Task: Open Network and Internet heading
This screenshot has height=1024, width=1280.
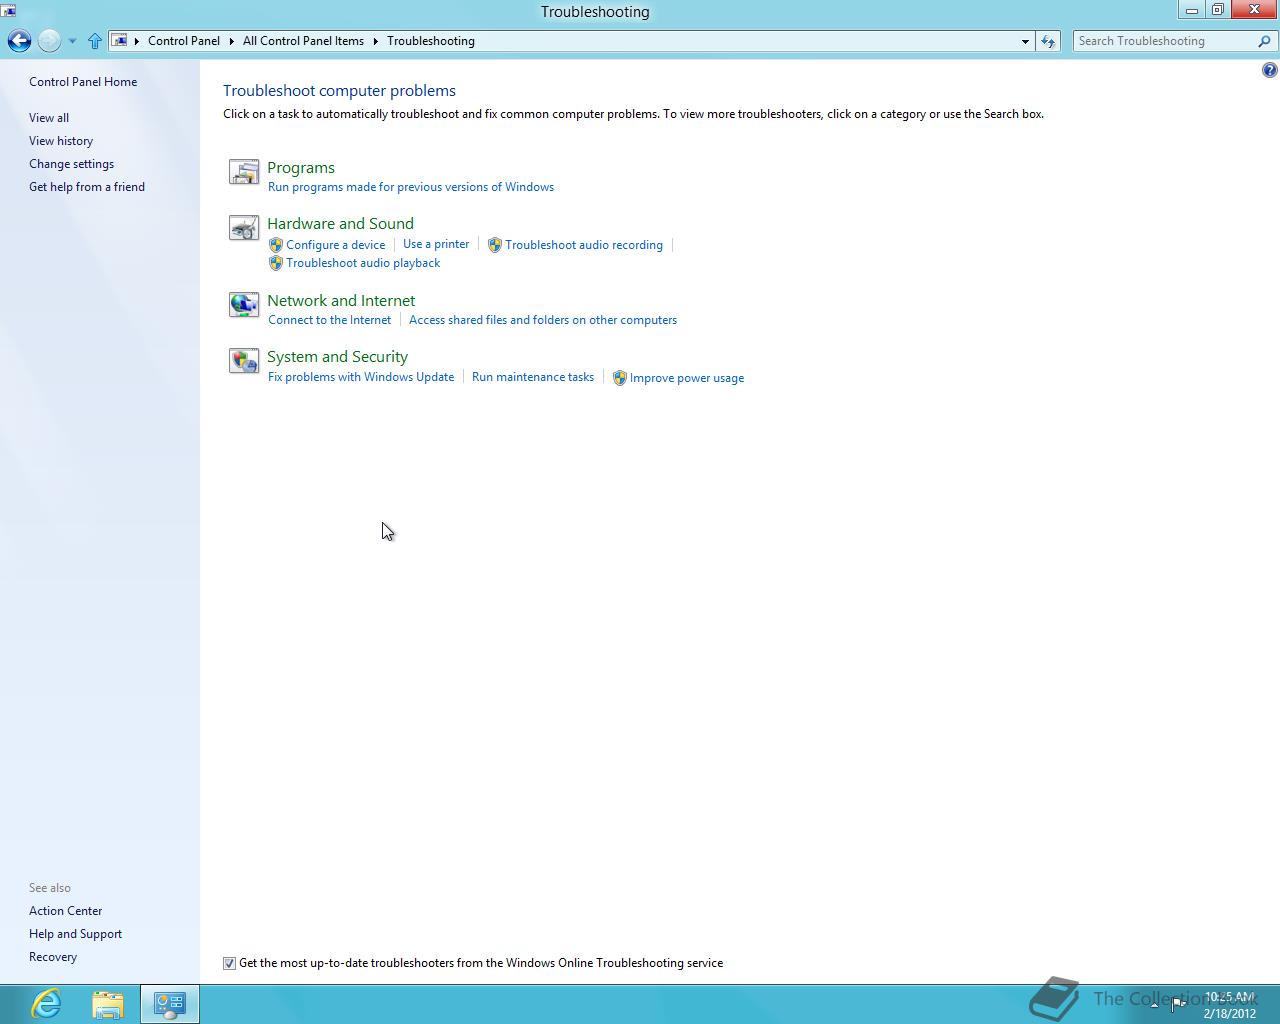Action: (341, 301)
